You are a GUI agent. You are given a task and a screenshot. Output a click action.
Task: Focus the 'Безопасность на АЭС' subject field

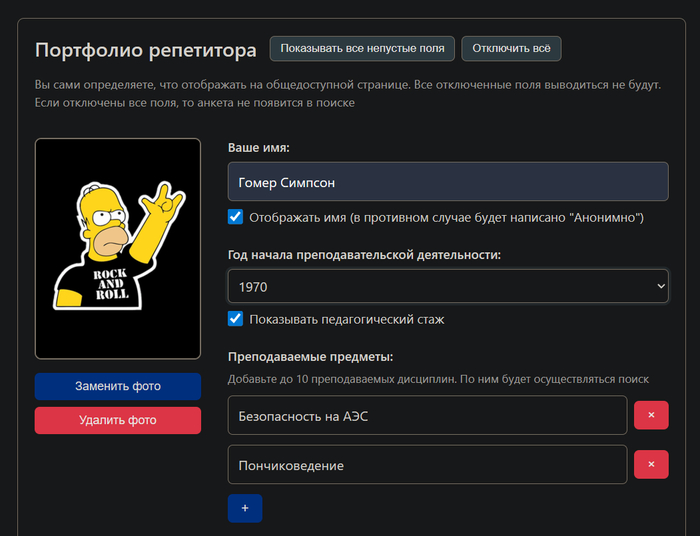[x=427, y=415]
